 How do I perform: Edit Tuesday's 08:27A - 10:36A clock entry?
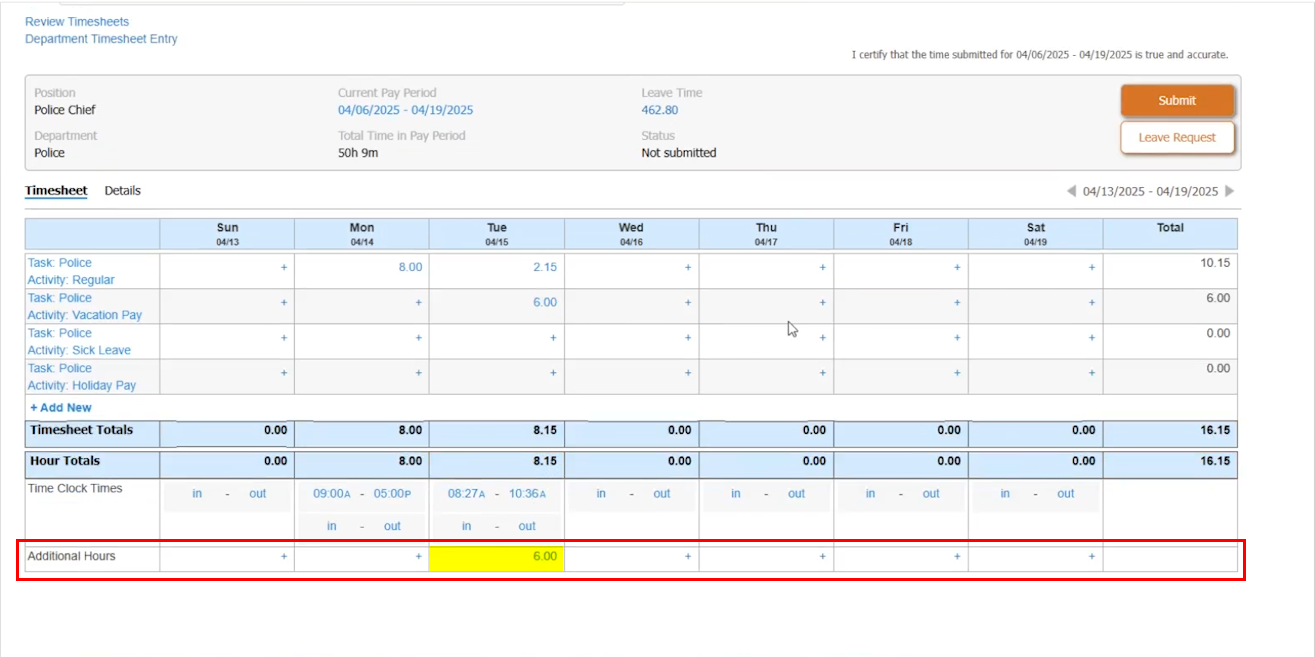pyautogui.click(x=496, y=494)
